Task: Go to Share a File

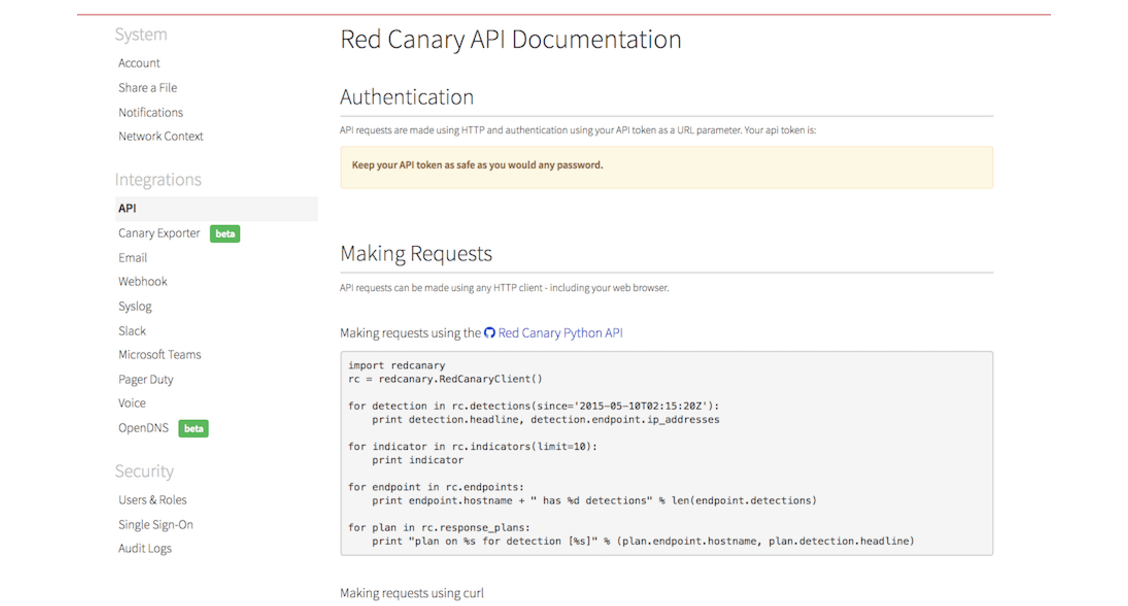Action: tap(147, 88)
